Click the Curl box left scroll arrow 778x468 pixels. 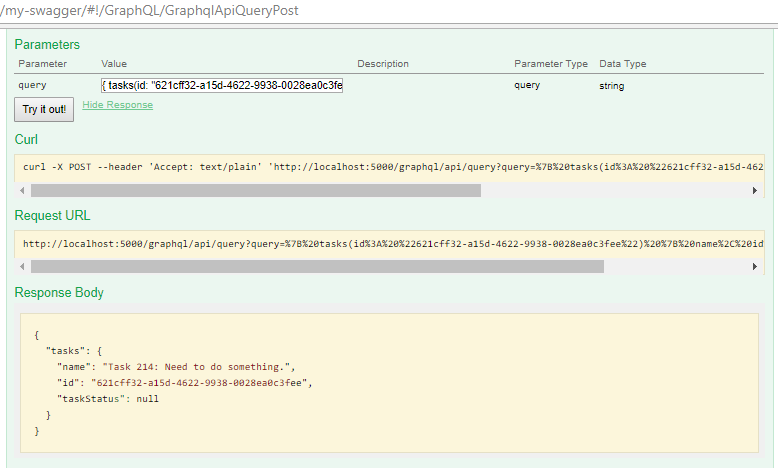point(22,190)
